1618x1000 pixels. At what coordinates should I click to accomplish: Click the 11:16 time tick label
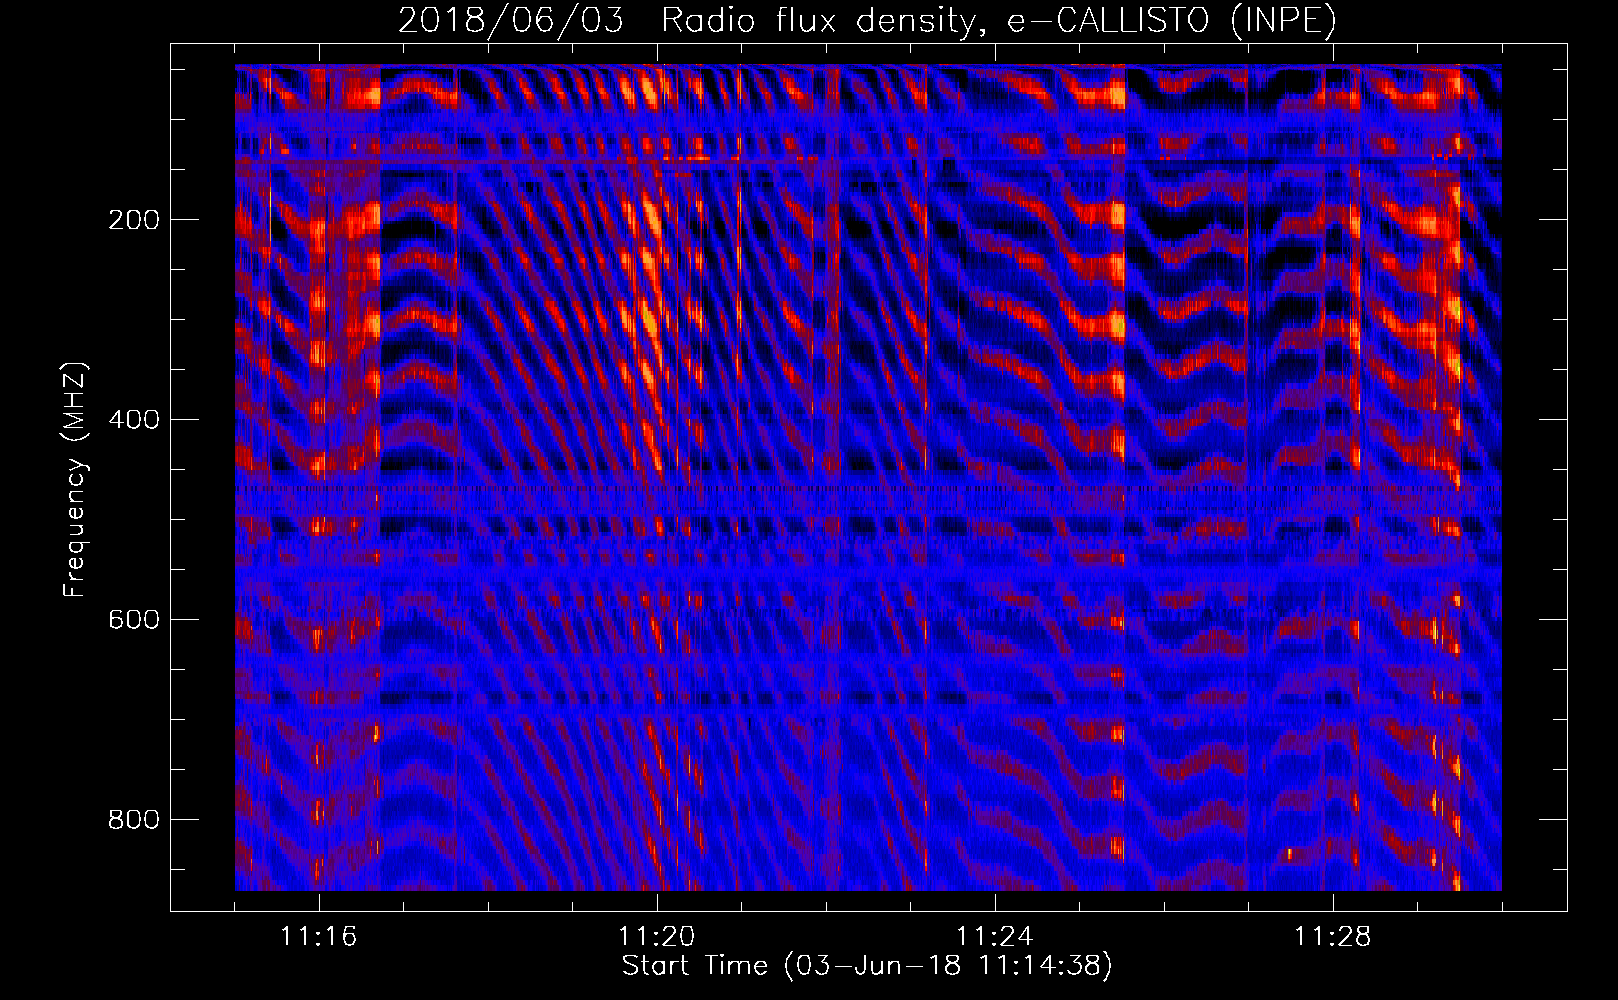click(319, 937)
